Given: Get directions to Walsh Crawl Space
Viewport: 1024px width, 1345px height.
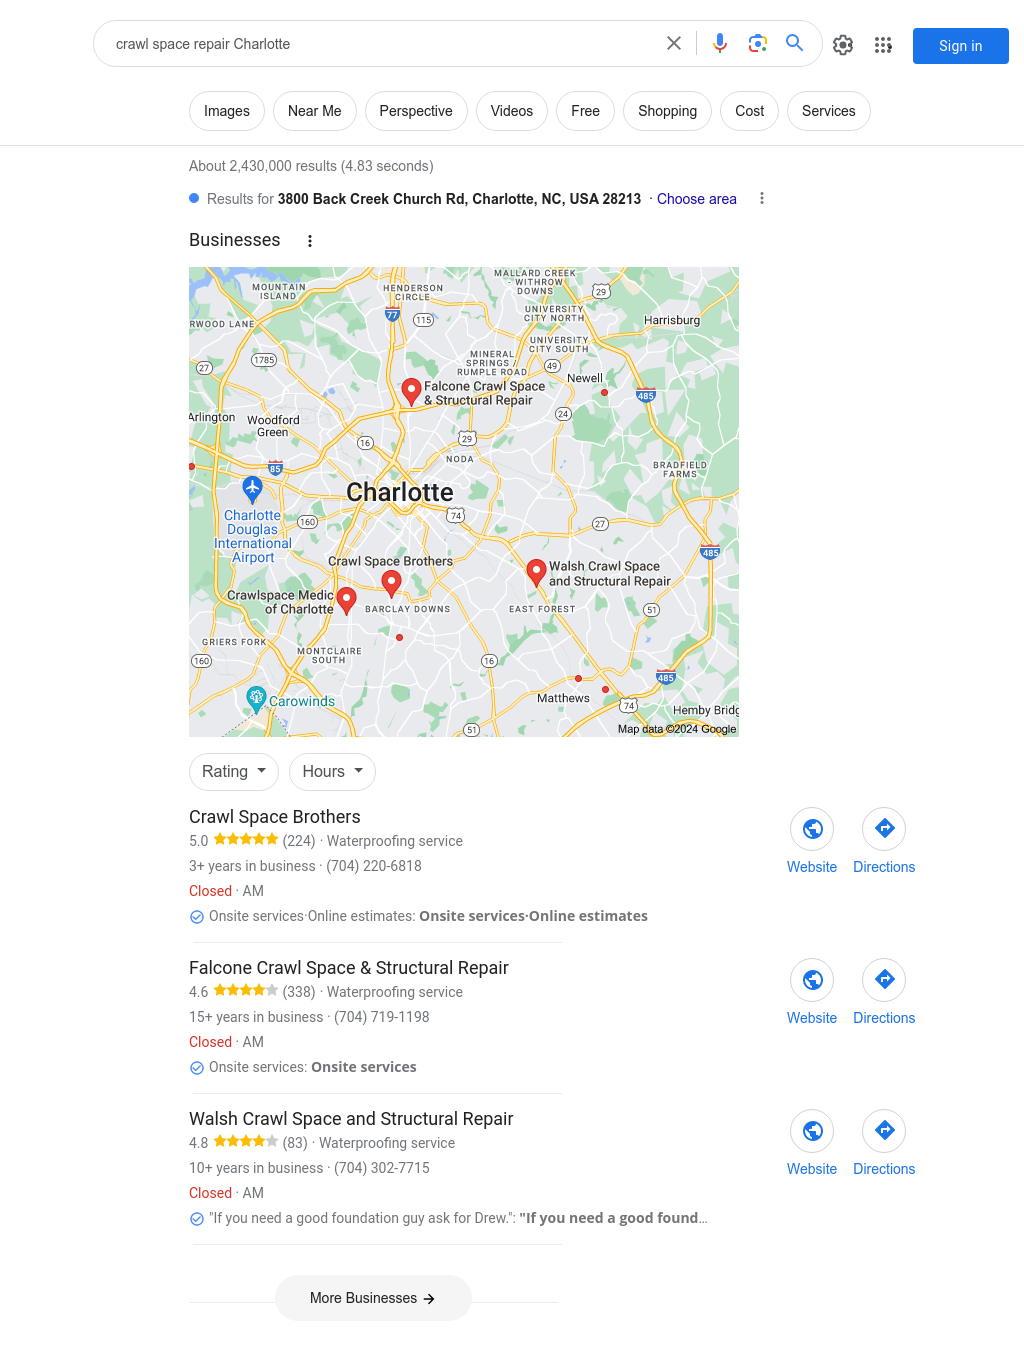Looking at the screenshot, I should click(x=884, y=1131).
